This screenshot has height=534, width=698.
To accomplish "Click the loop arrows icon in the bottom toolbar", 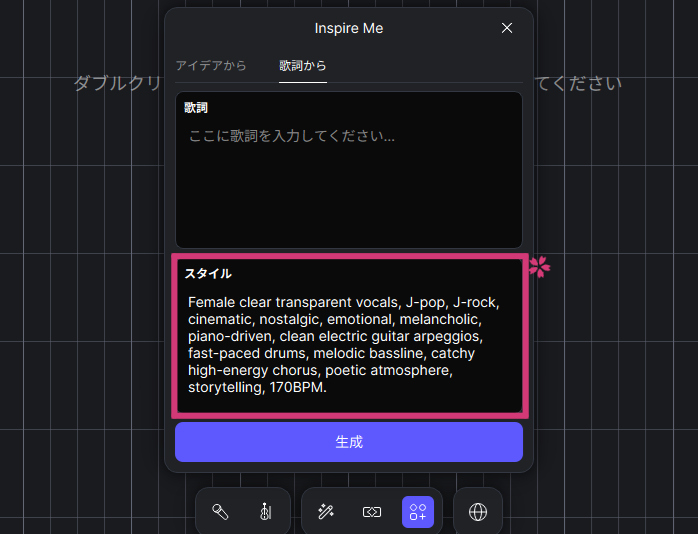I will (371, 512).
